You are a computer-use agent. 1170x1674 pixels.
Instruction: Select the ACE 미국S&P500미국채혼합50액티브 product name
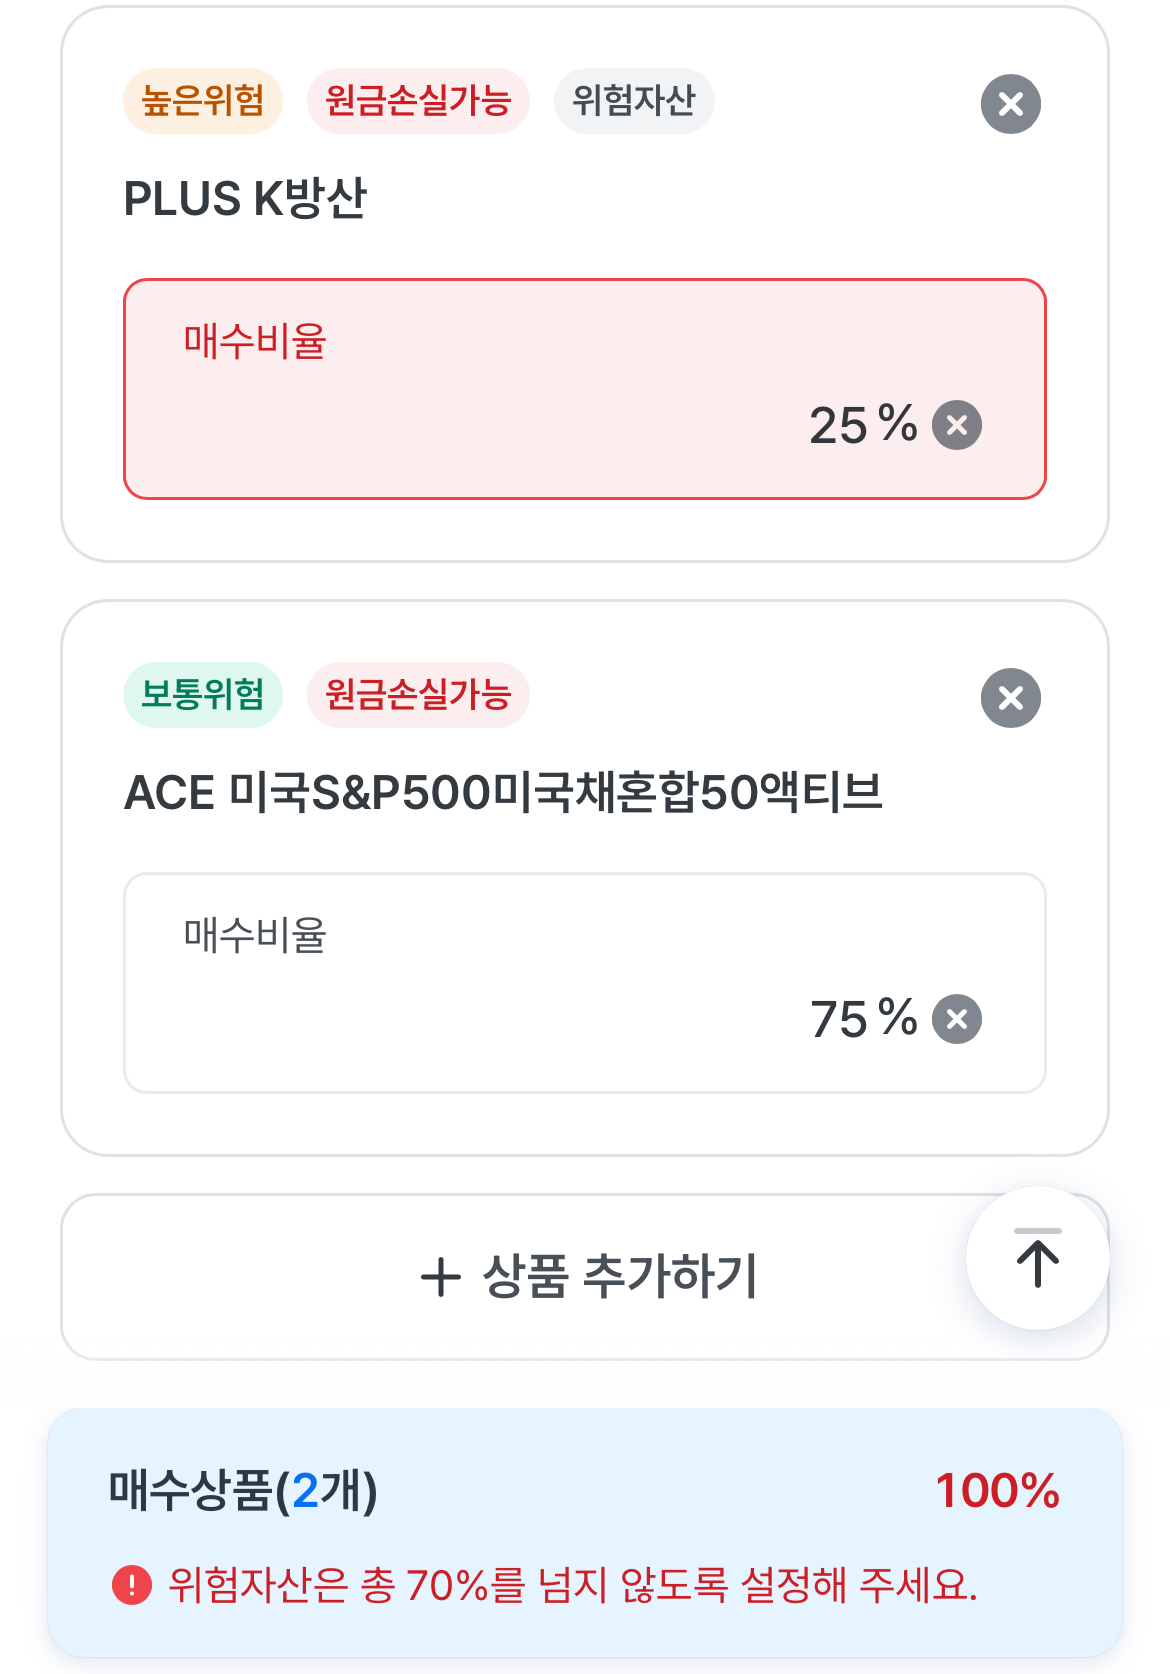[503, 793]
